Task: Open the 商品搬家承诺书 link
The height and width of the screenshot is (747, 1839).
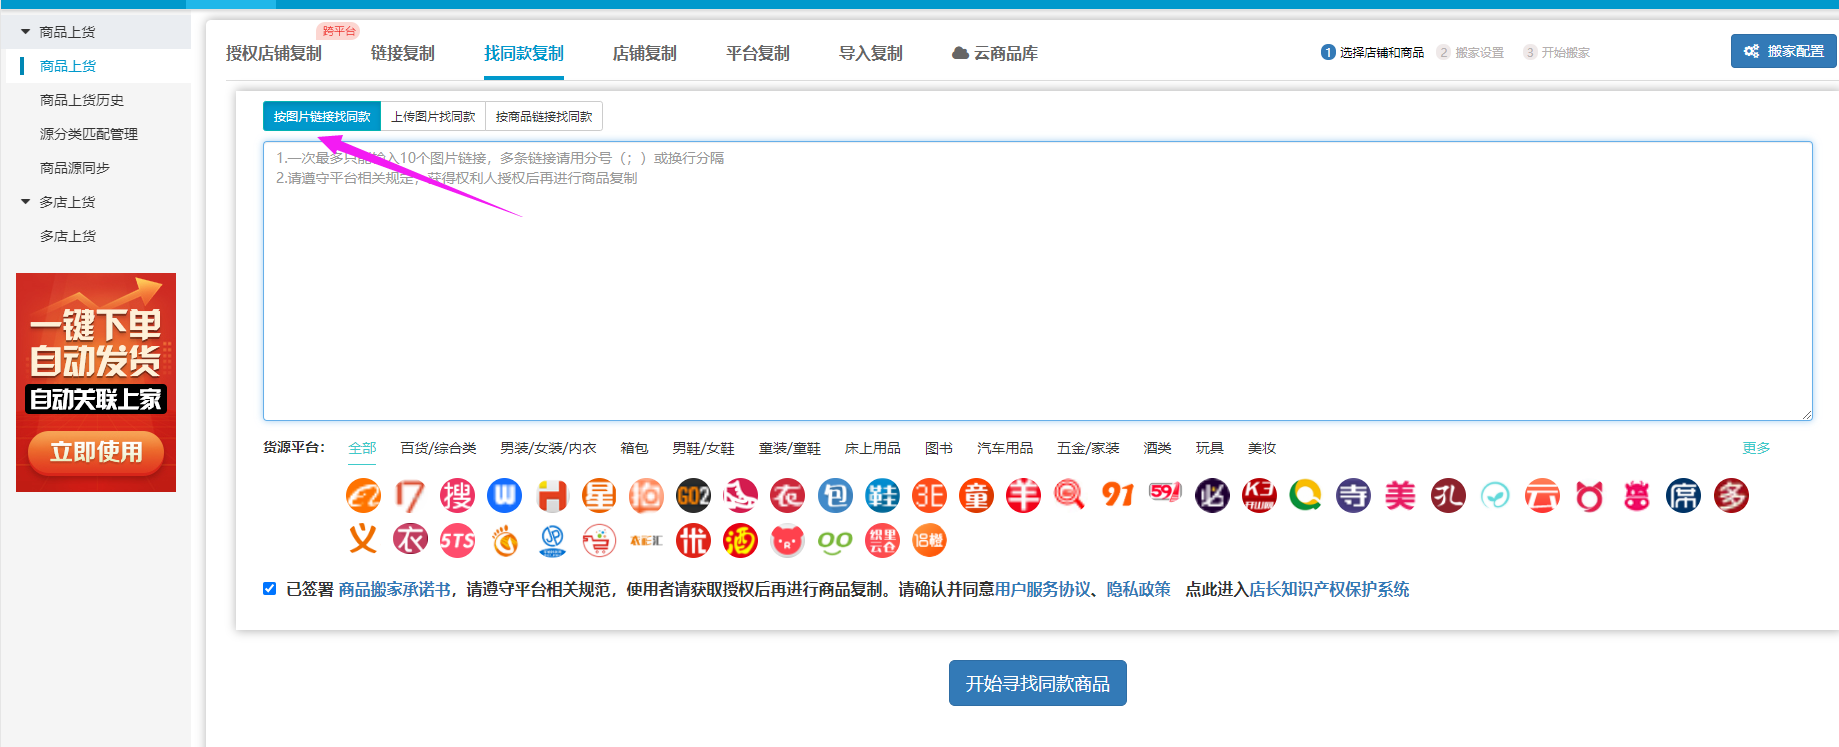Action: (x=394, y=589)
